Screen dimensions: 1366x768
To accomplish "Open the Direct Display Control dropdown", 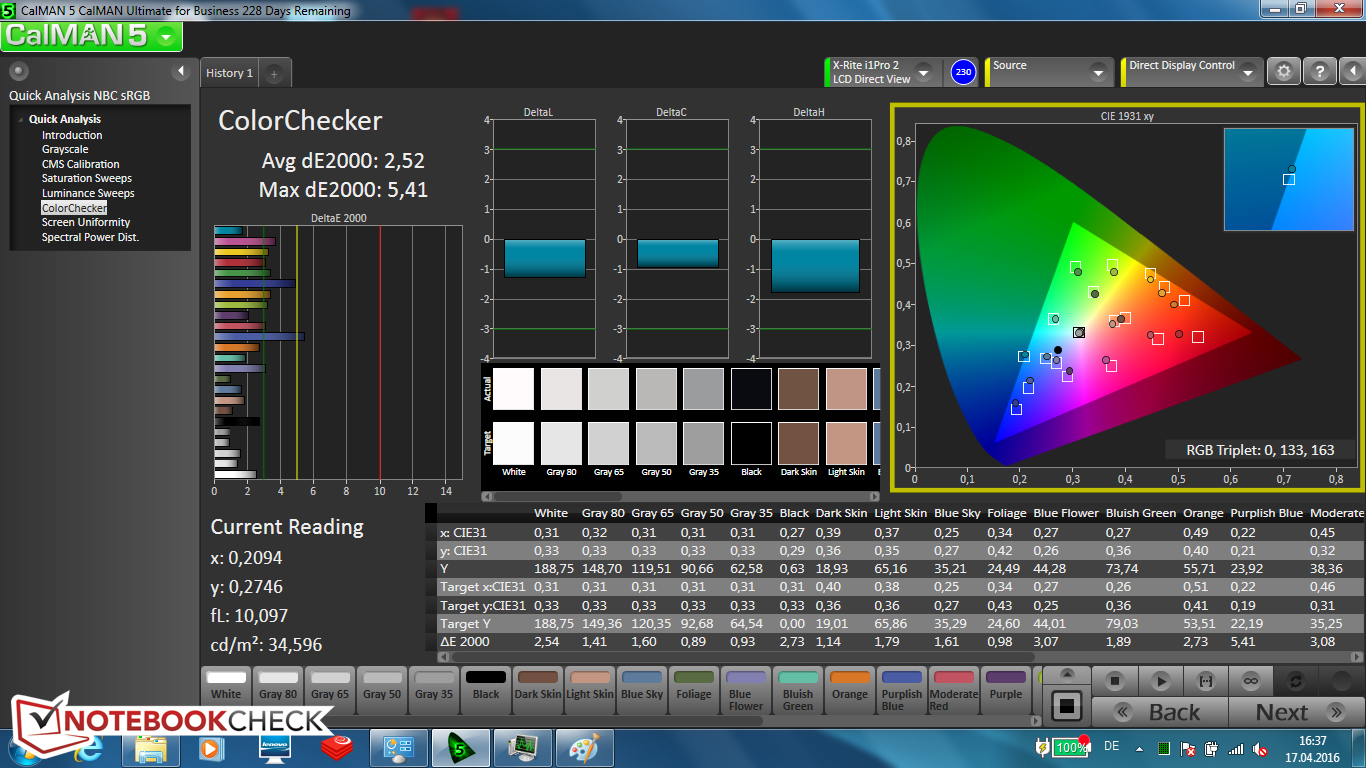I will pyautogui.click(x=1247, y=73).
